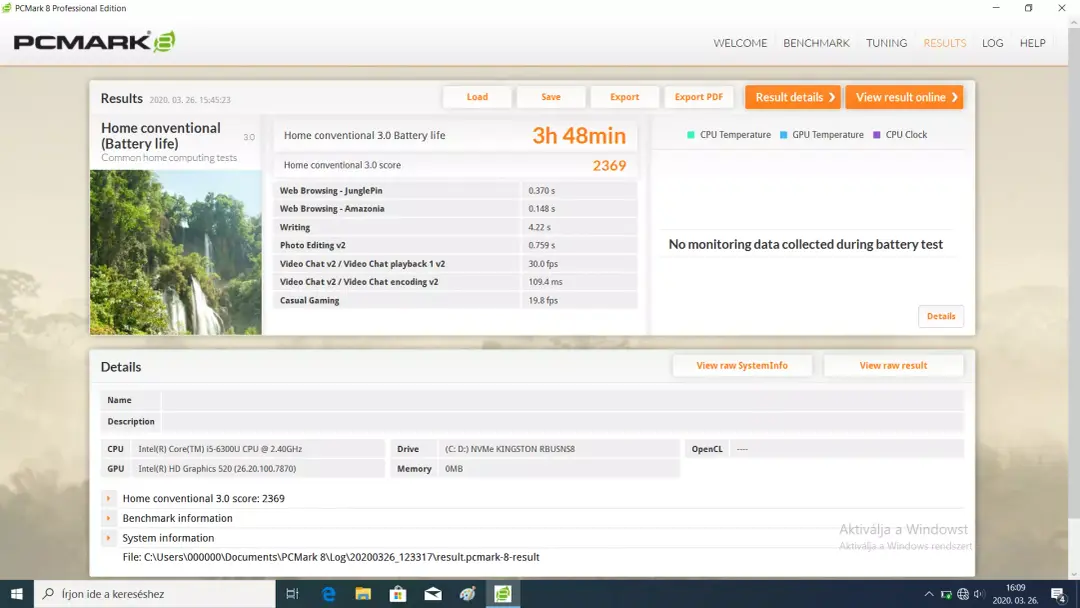1080x608 pixels.
Task: Click the Export button
Action: click(625, 97)
